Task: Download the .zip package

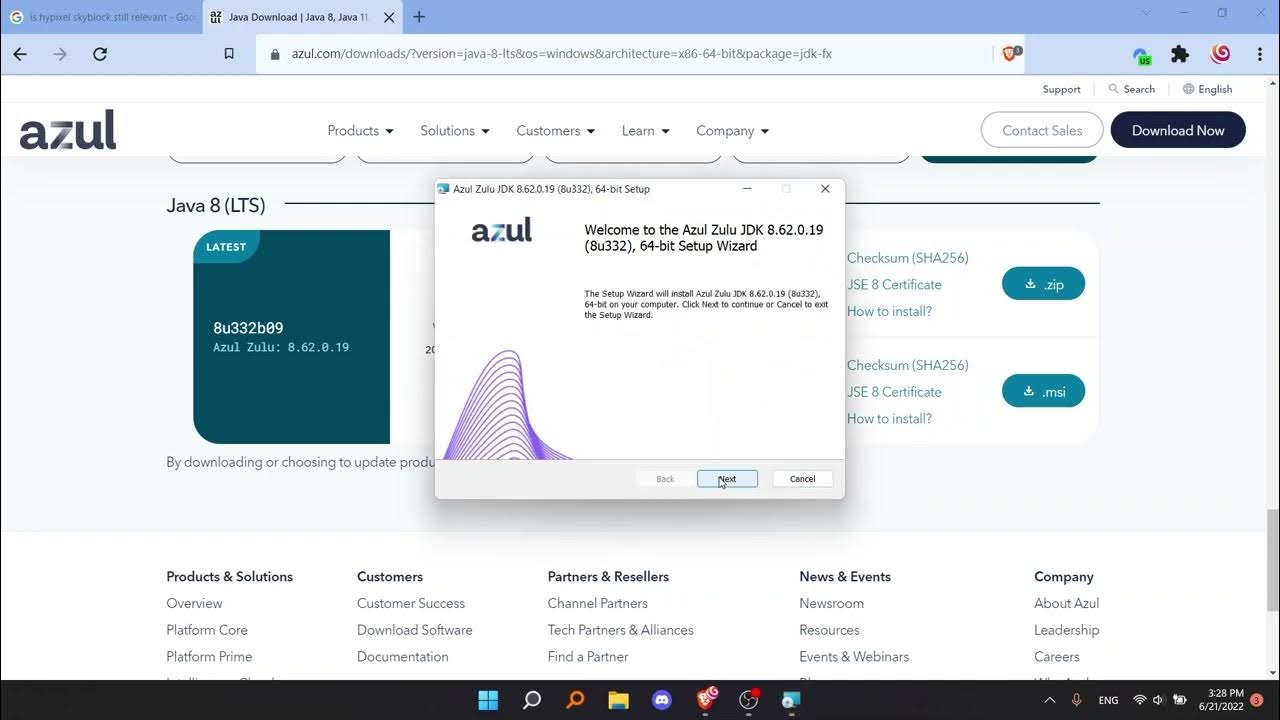Action: pyautogui.click(x=1043, y=284)
